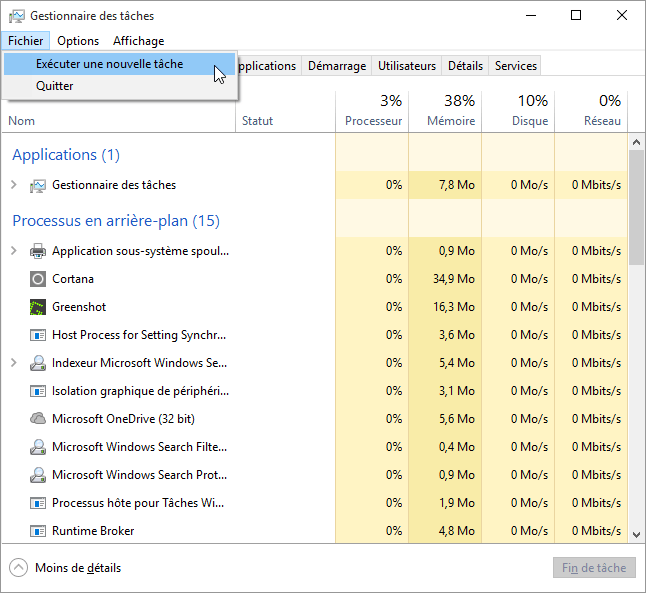This screenshot has width=646, height=593.
Task: Click the Isolation graphique de périphéri icon
Action: point(38,391)
